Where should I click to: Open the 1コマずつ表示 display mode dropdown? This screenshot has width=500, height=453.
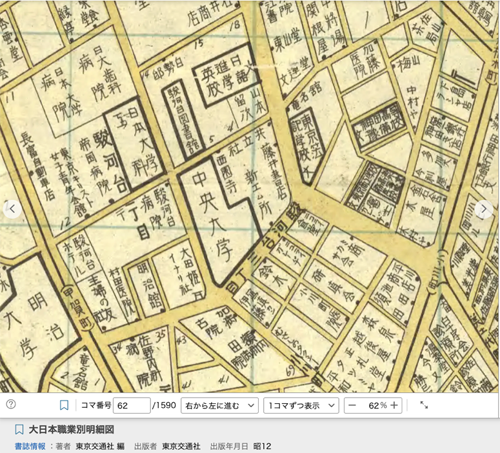[301, 406]
